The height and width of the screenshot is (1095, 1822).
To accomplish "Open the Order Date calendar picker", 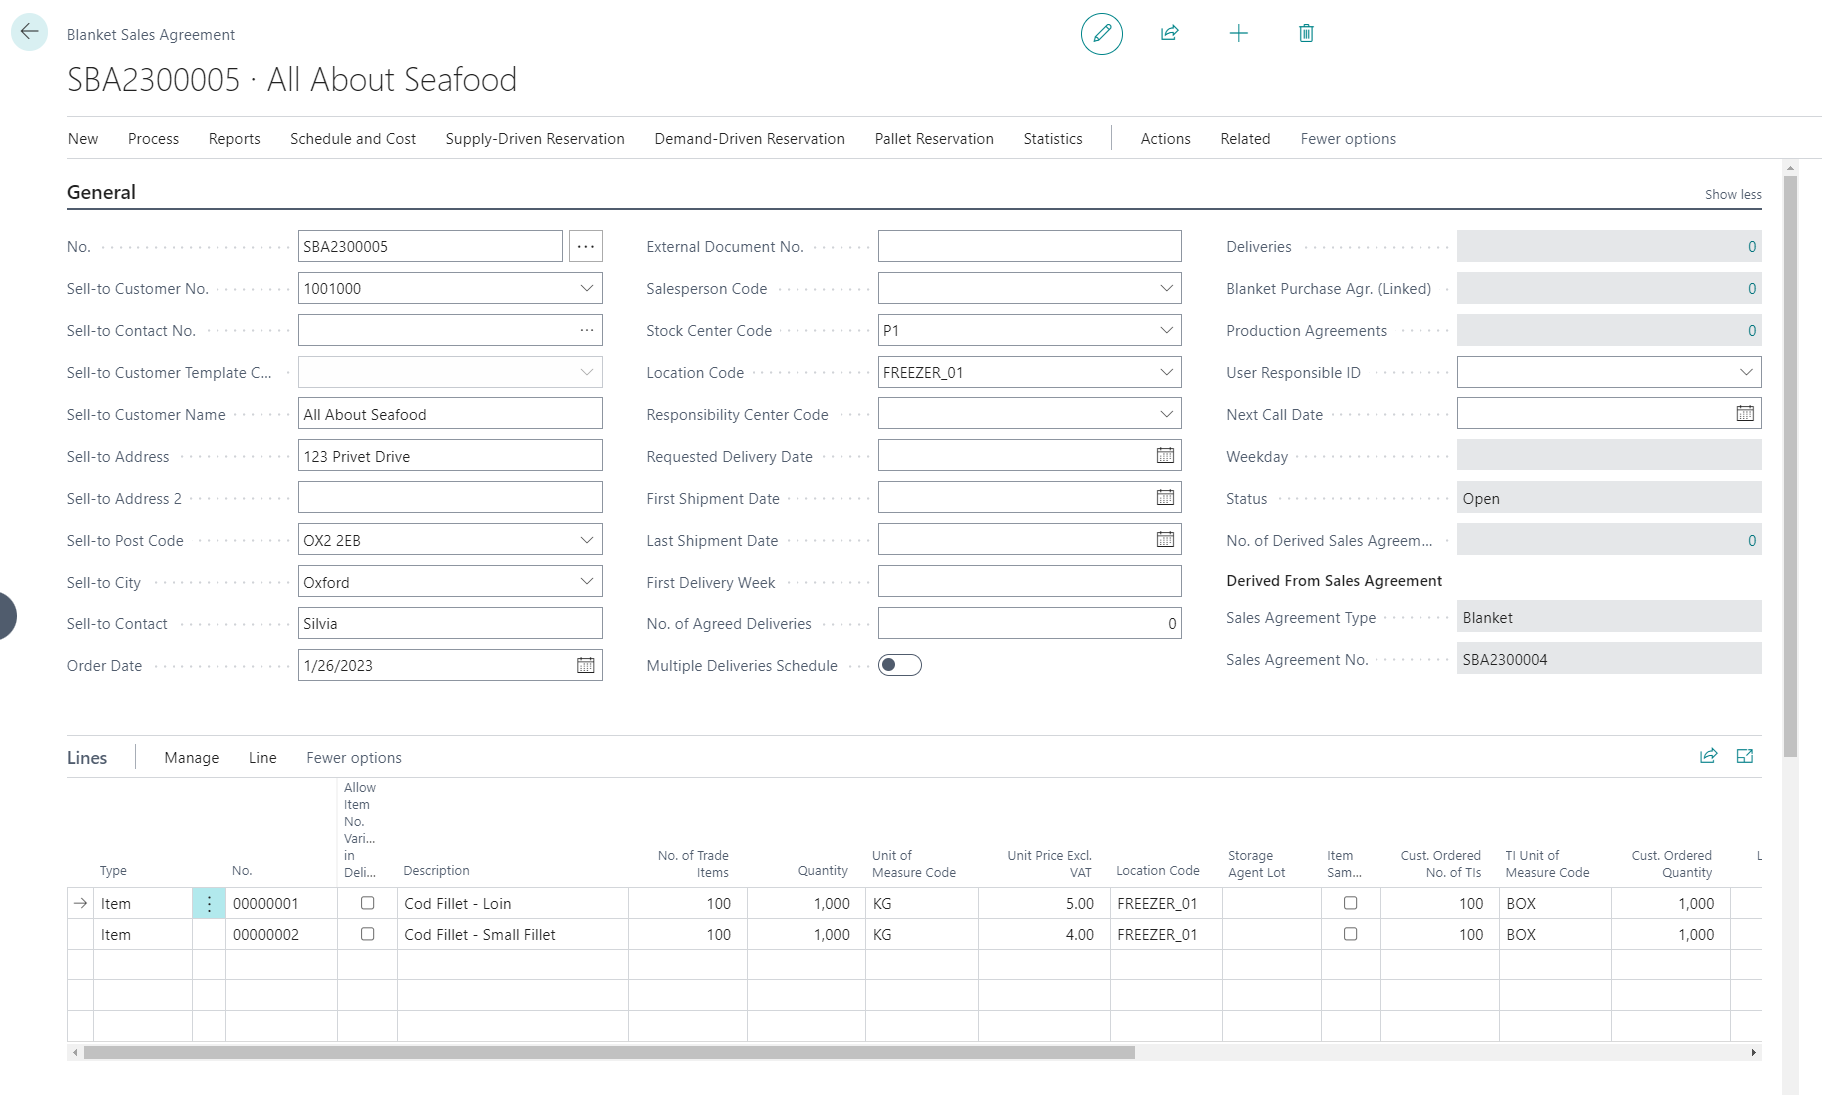I will click(x=586, y=666).
